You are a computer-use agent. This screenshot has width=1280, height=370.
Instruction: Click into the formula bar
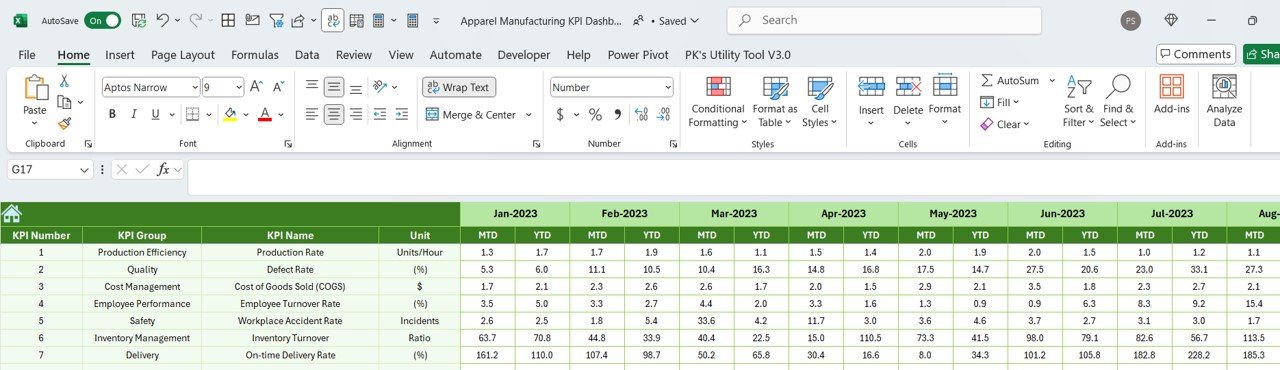pos(733,177)
